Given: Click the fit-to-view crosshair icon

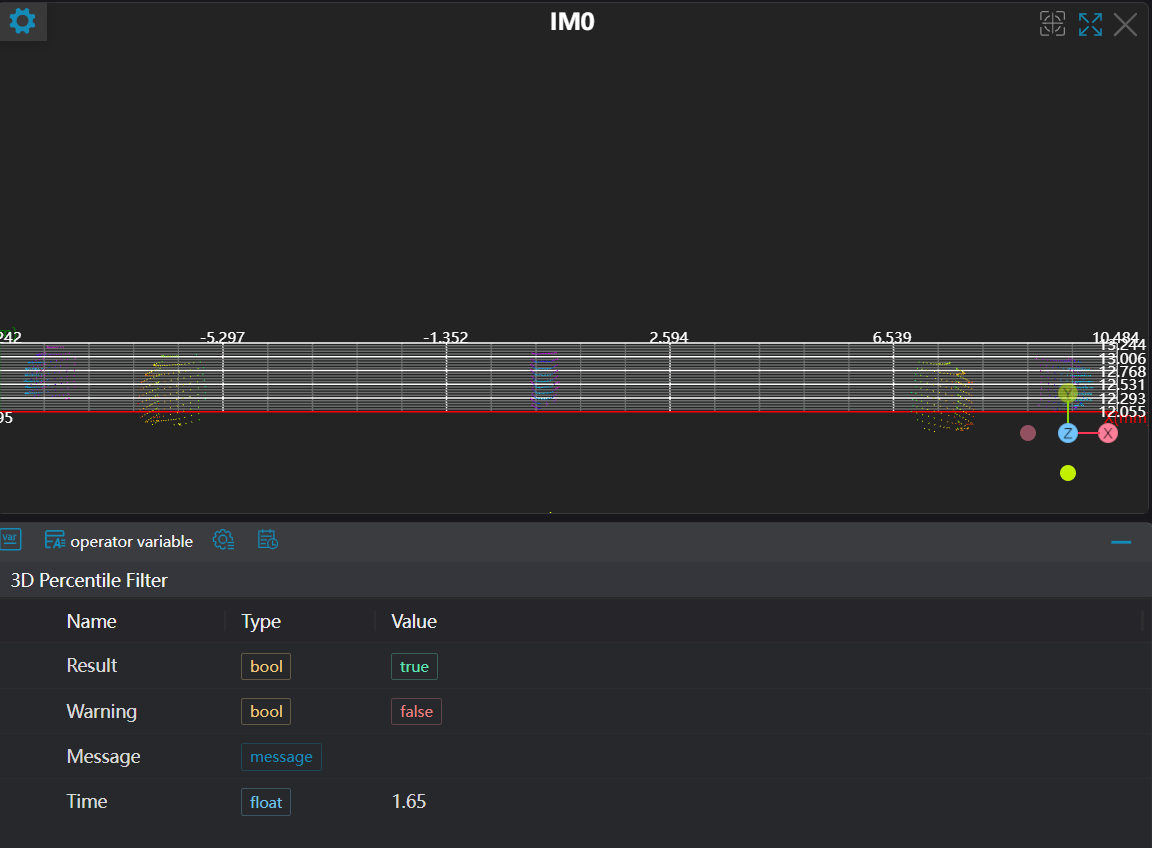Looking at the screenshot, I should tap(1052, 25).
